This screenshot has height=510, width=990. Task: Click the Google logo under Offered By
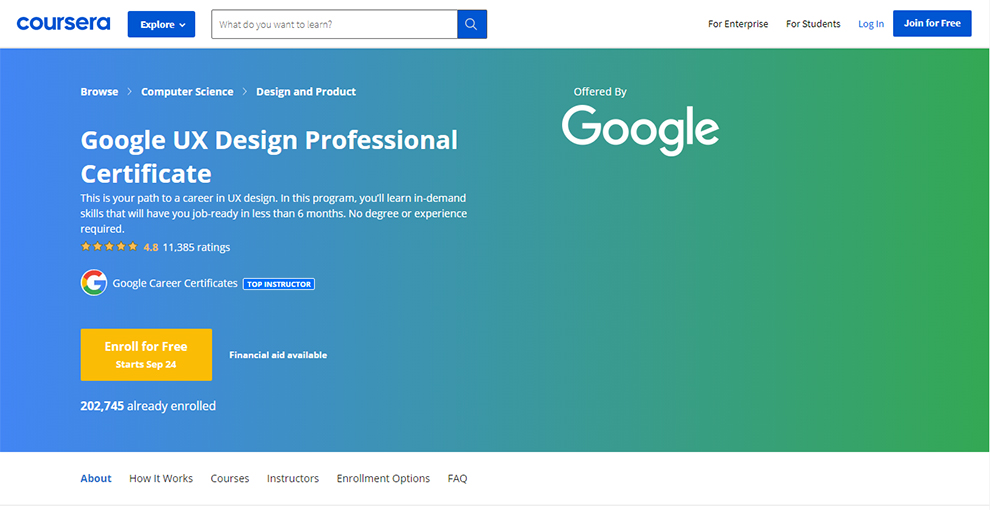point(640,130)
